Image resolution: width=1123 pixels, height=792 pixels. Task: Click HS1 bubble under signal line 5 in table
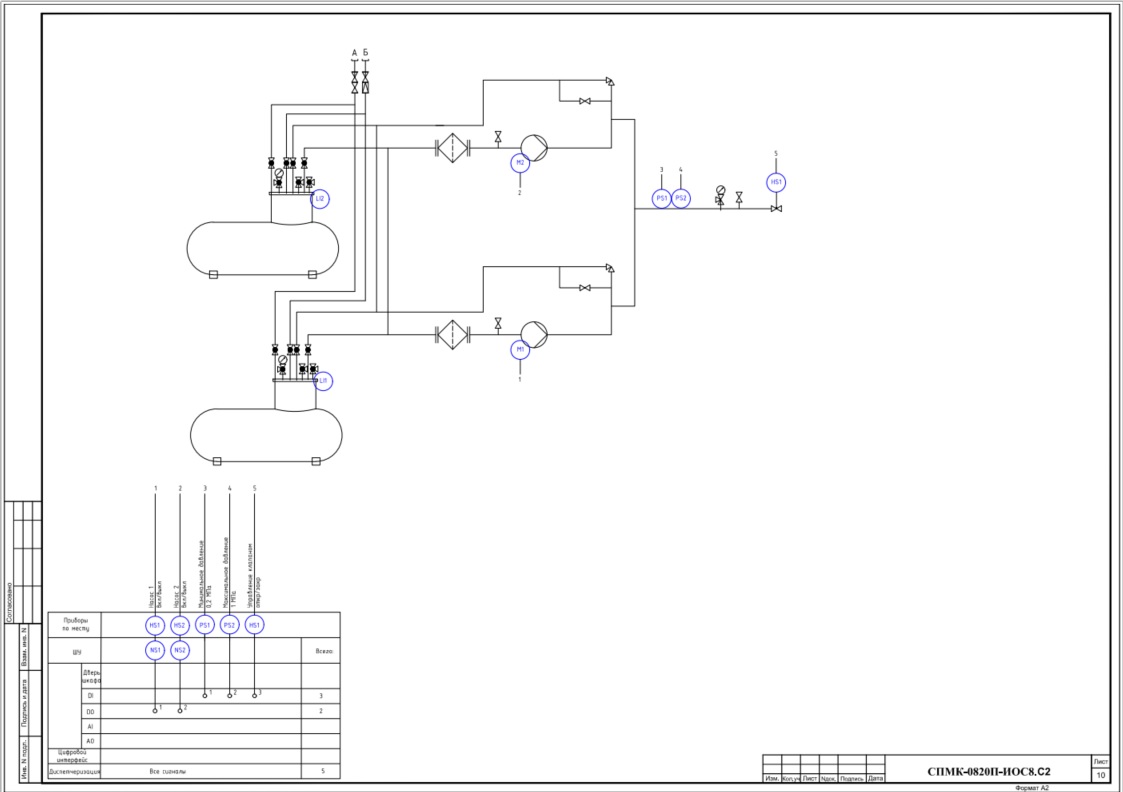254,625
